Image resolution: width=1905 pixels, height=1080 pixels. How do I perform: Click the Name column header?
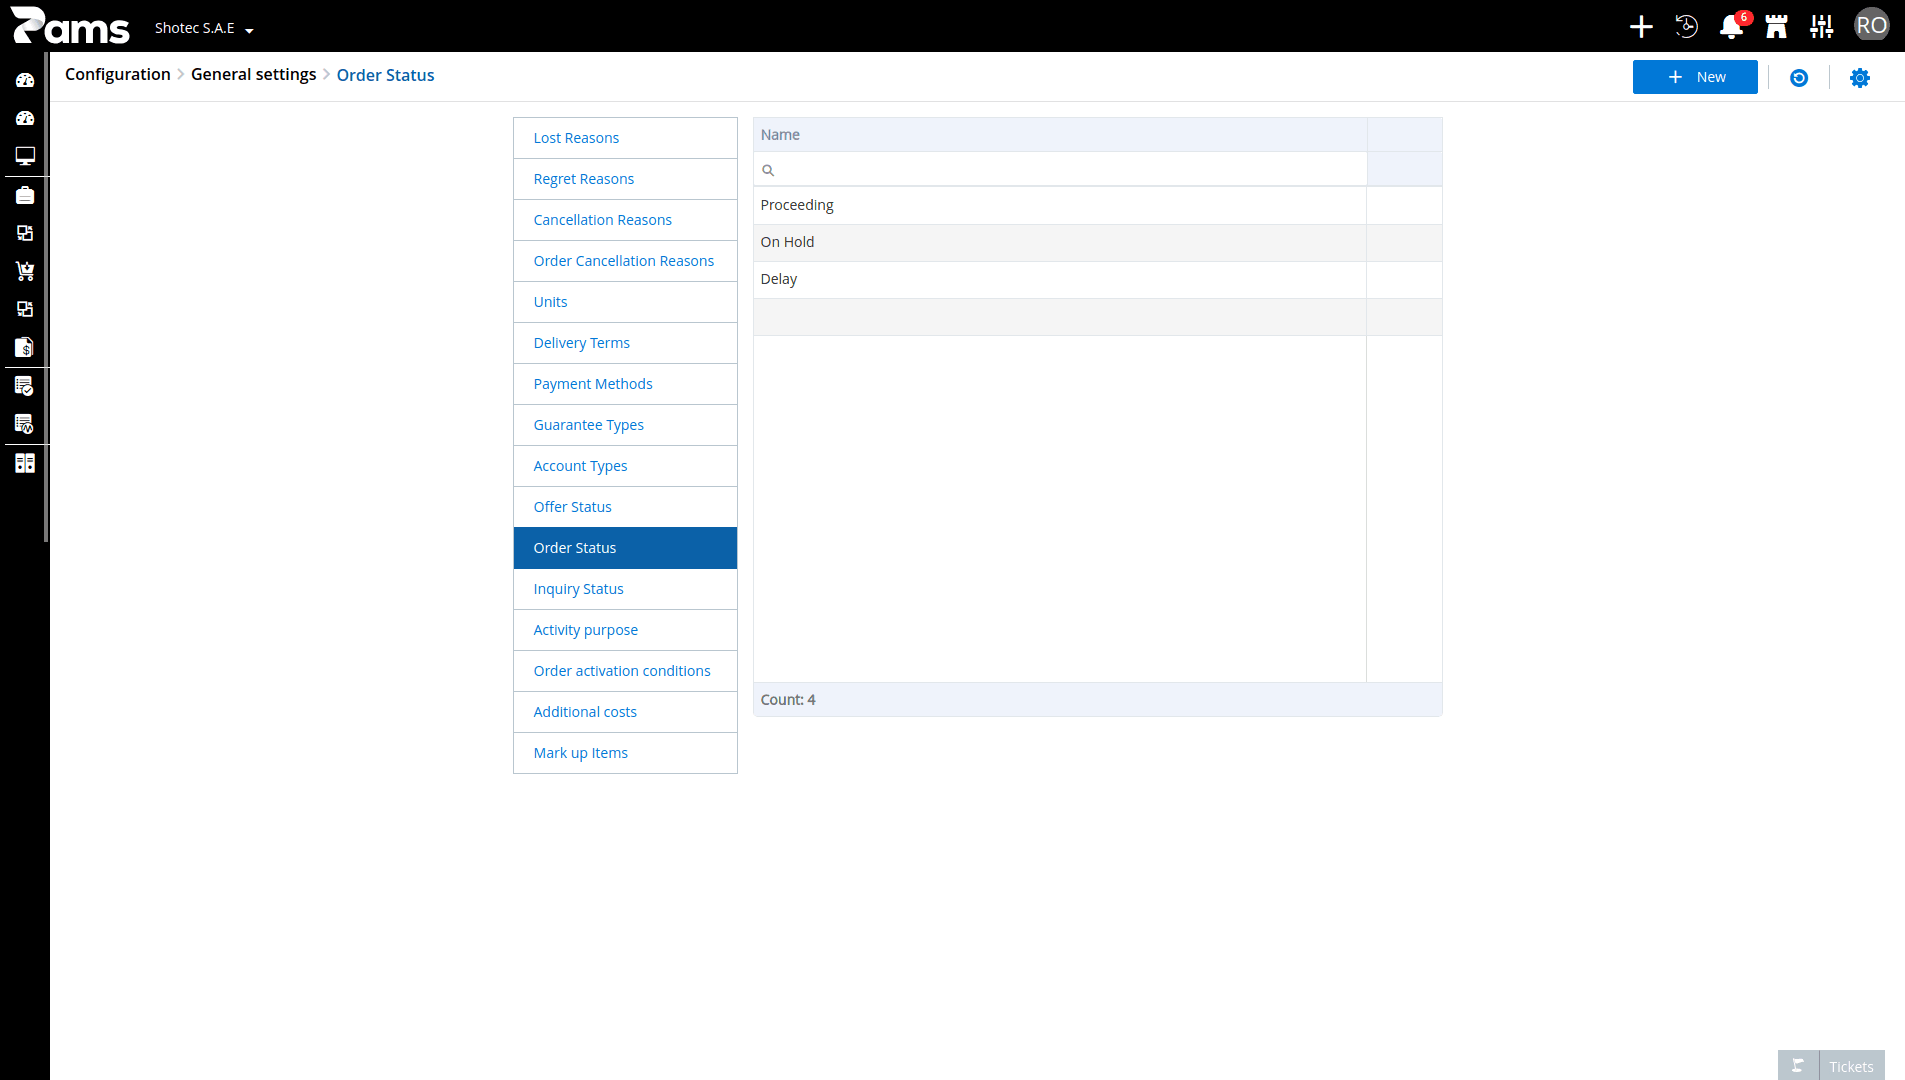[x=1060, y=135]
